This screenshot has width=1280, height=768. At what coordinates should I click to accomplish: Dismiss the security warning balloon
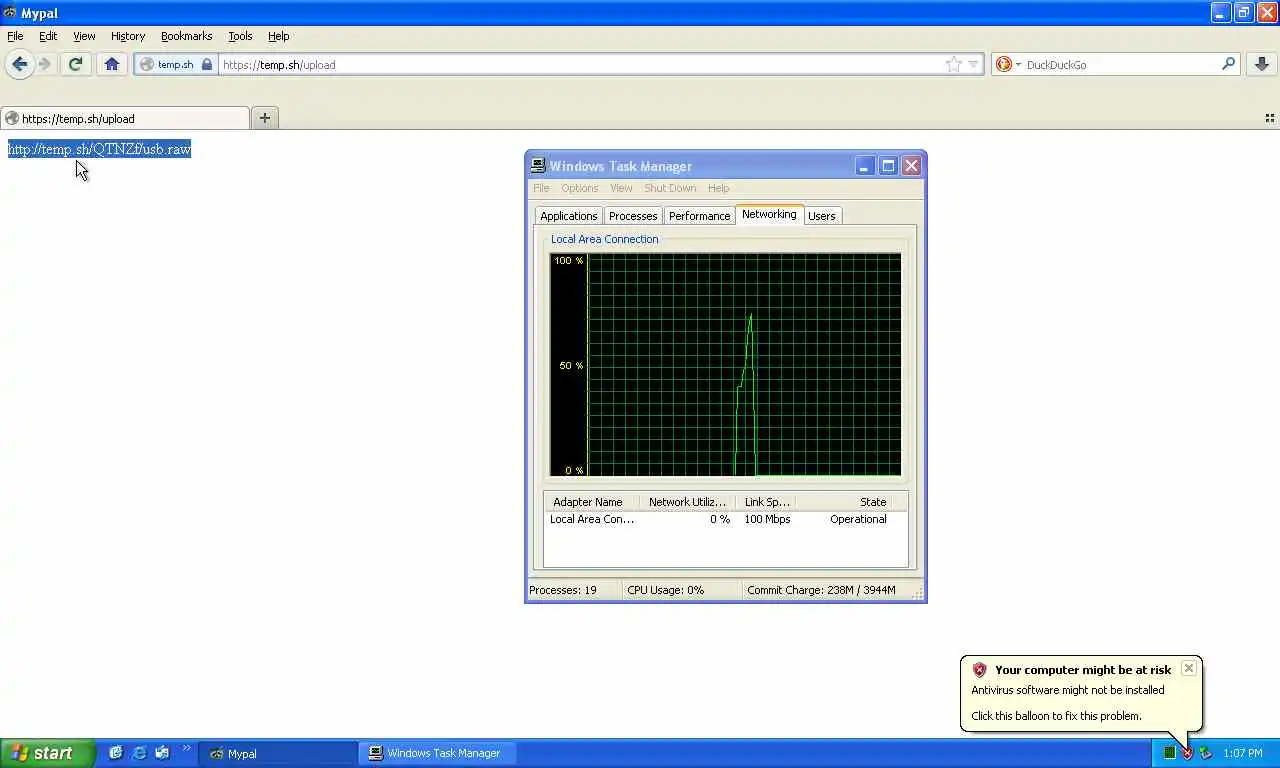pyautogui.click(x=1188, y=668)
